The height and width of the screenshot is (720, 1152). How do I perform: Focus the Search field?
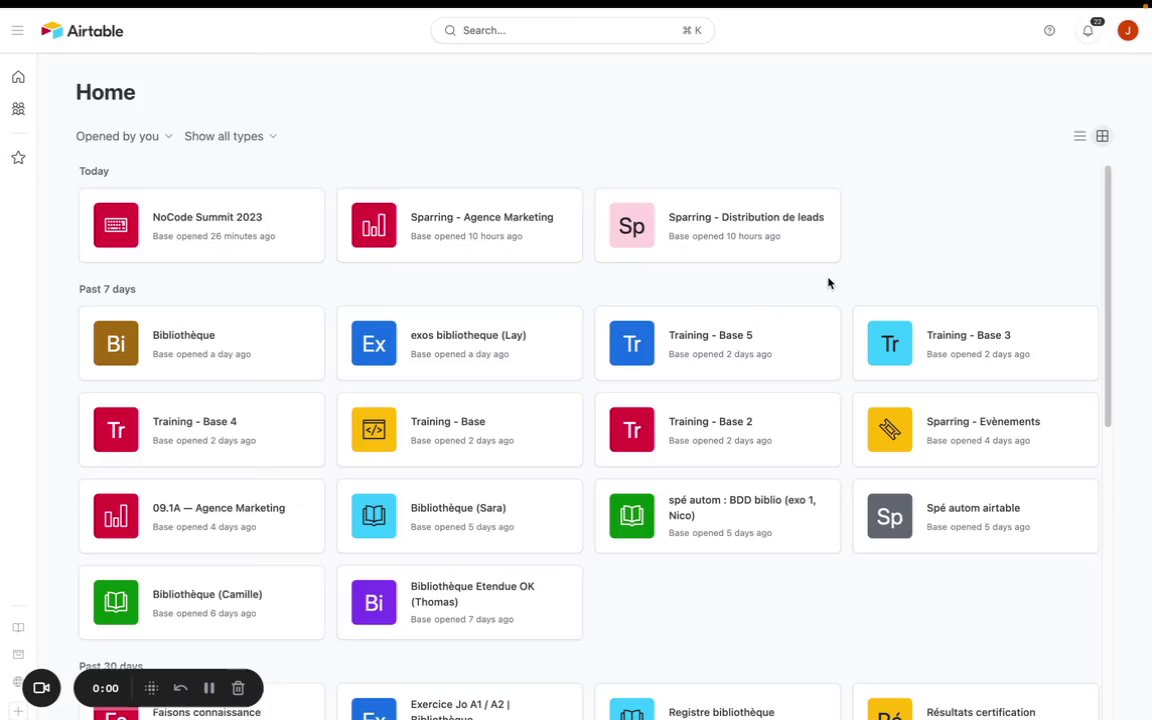pos(572,30)
